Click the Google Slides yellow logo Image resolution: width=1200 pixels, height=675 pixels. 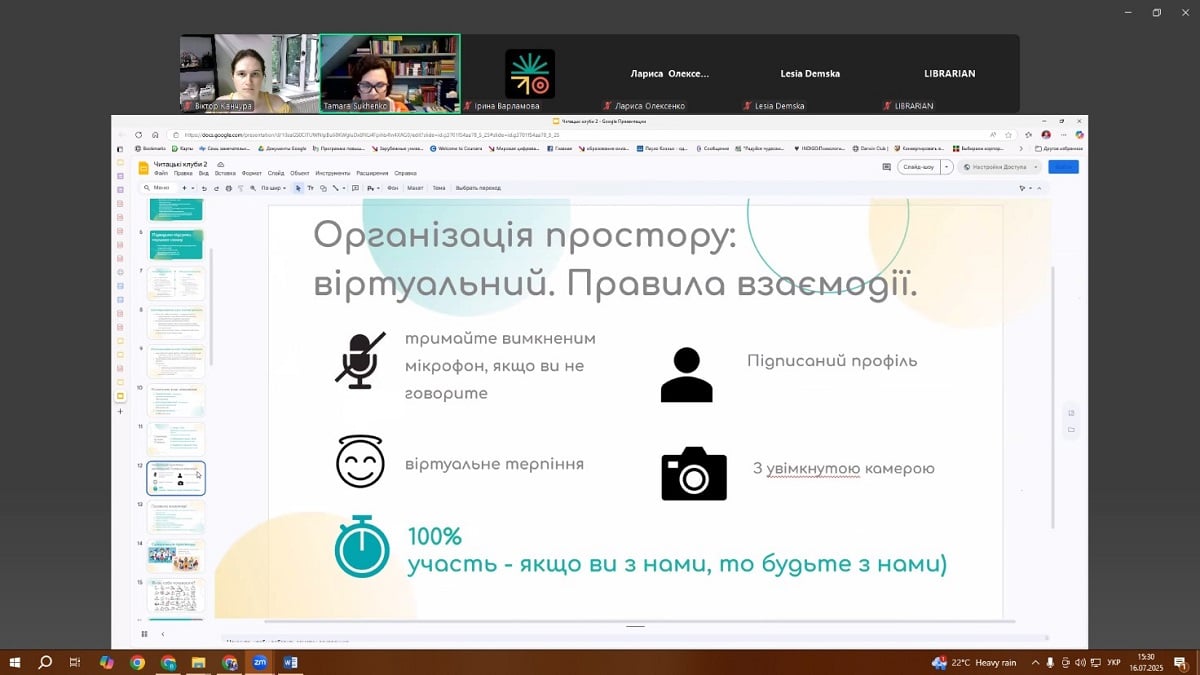[143, 167]
